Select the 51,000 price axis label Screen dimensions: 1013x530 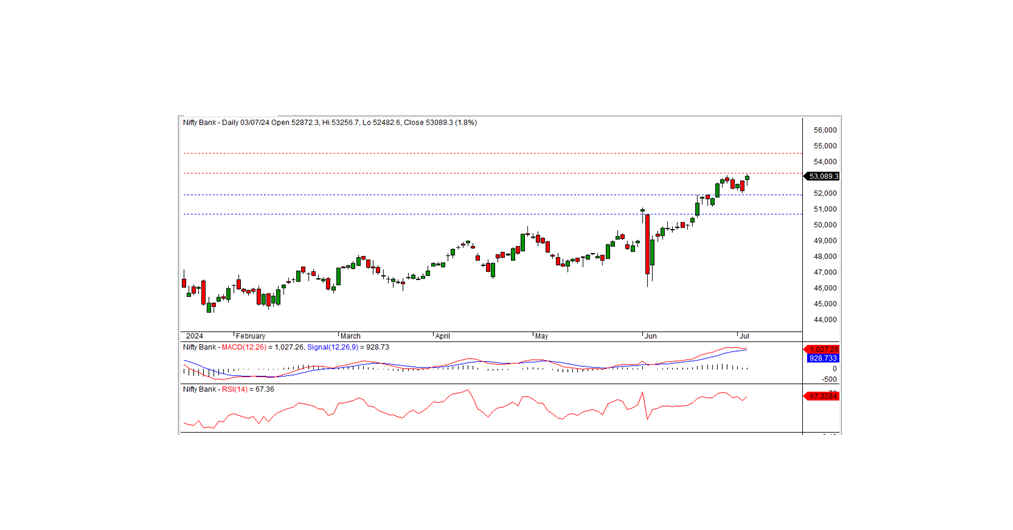(x=825, y=209)
